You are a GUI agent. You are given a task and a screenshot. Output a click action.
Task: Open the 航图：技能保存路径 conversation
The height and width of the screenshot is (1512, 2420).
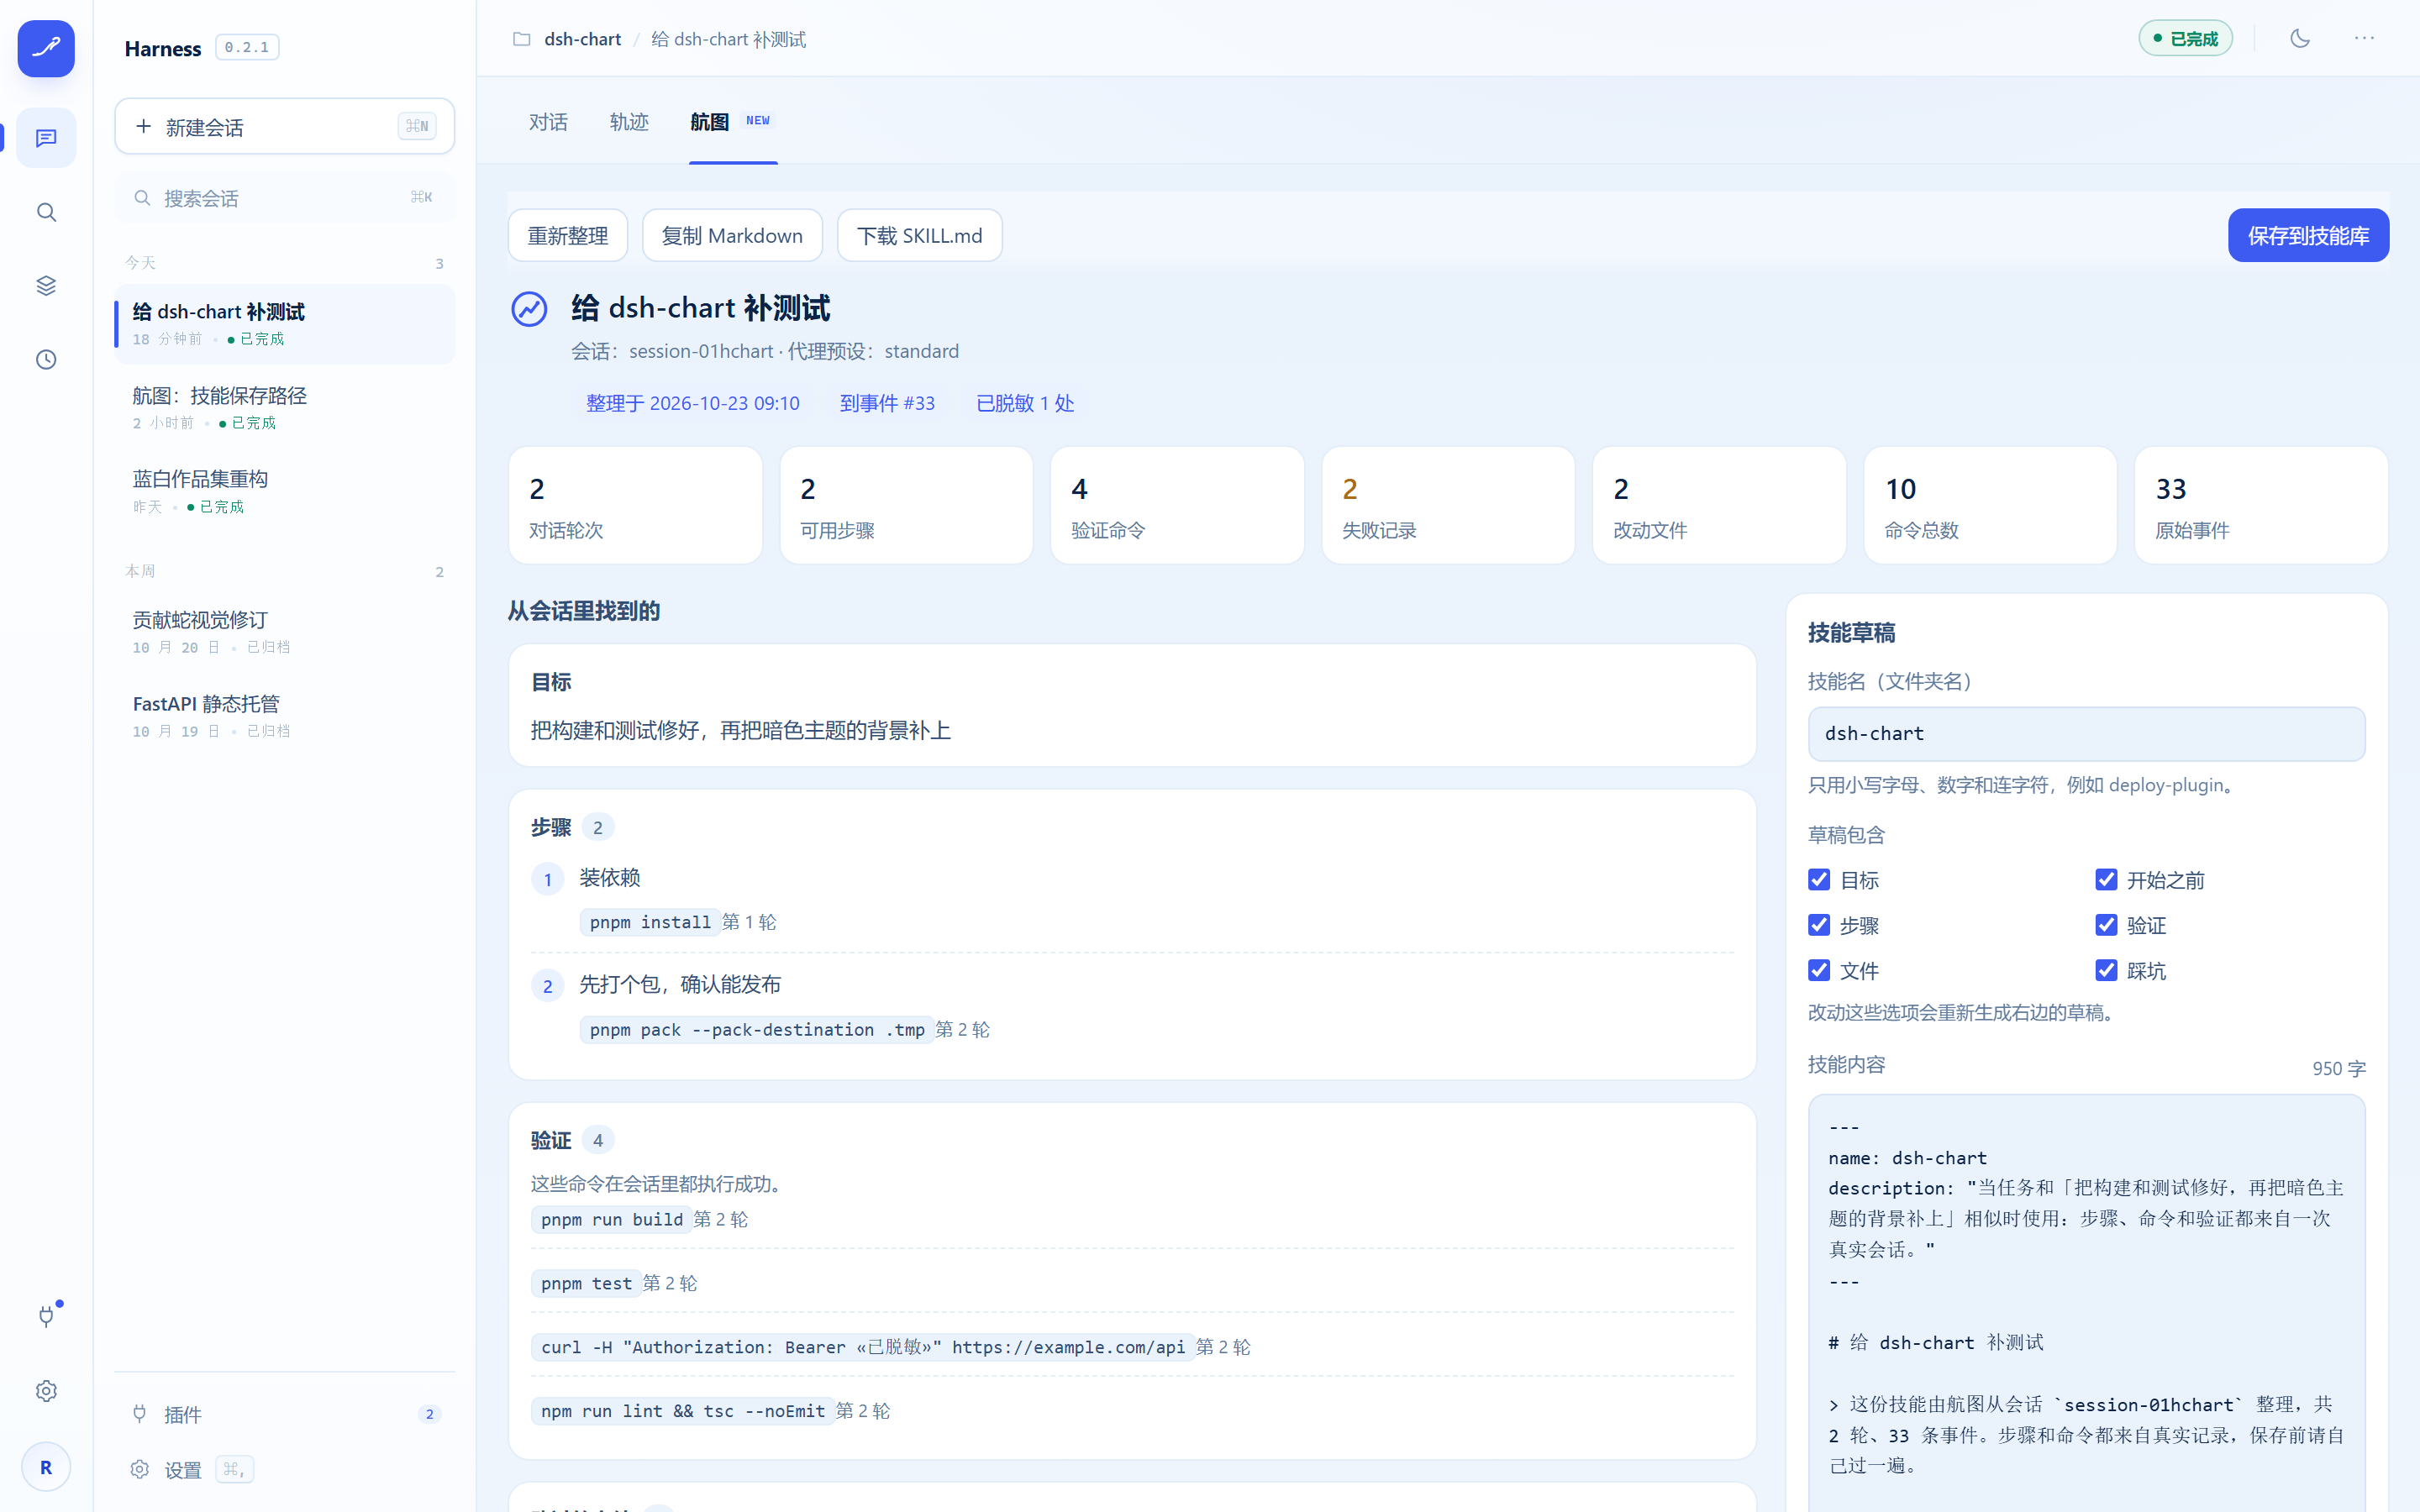coord(285,408)
